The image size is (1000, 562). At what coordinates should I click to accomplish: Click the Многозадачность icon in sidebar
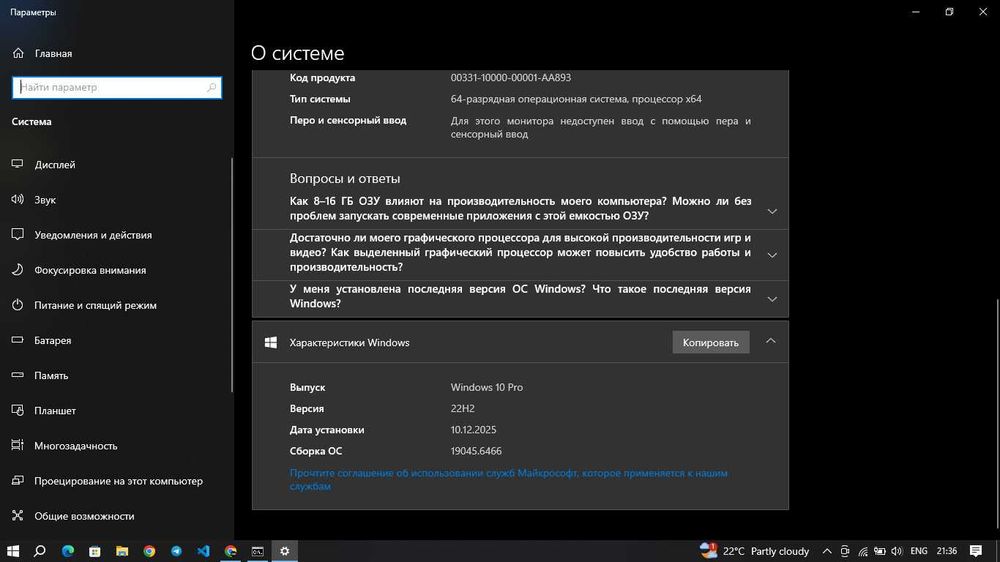(17, 445)
